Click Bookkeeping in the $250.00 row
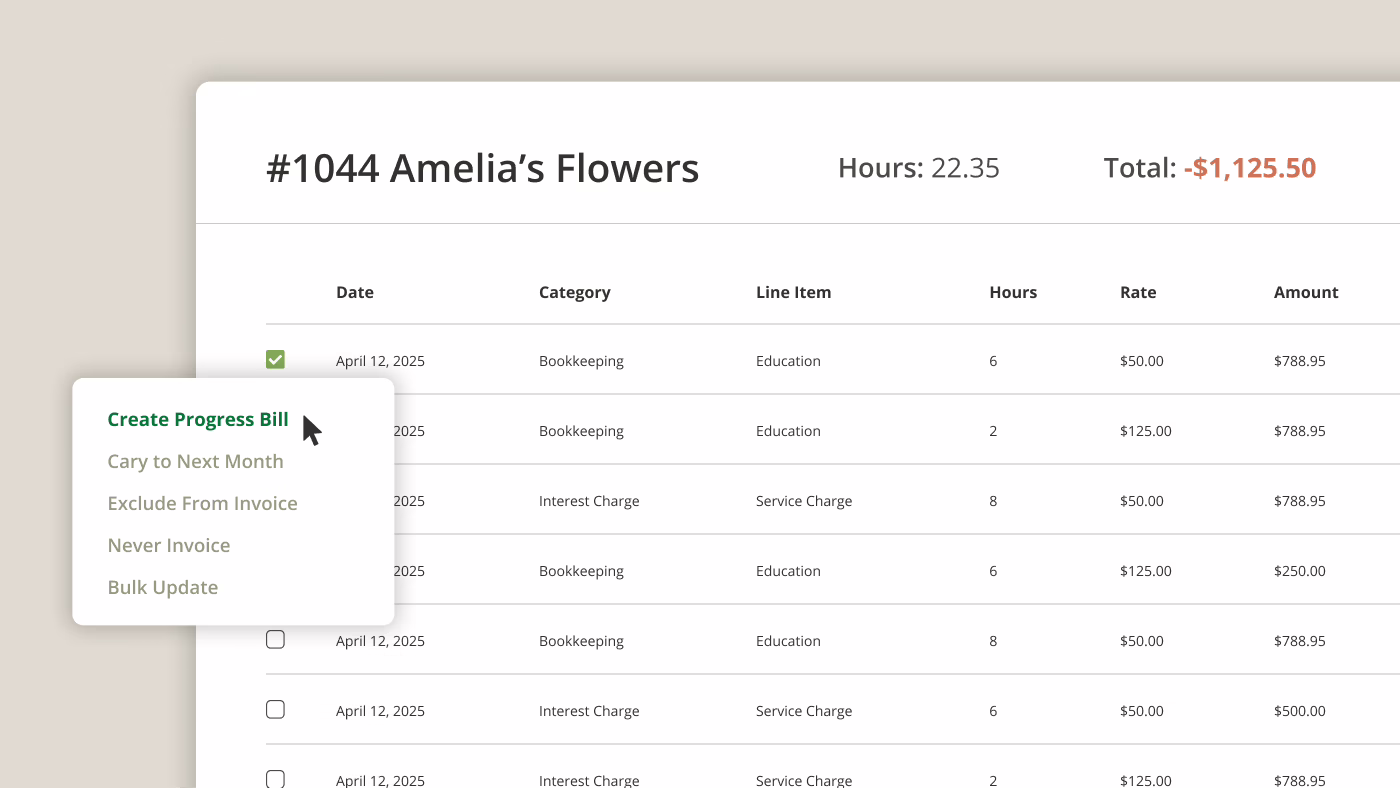The width and height of the screenshot is (1400, 788). point(581,571)
